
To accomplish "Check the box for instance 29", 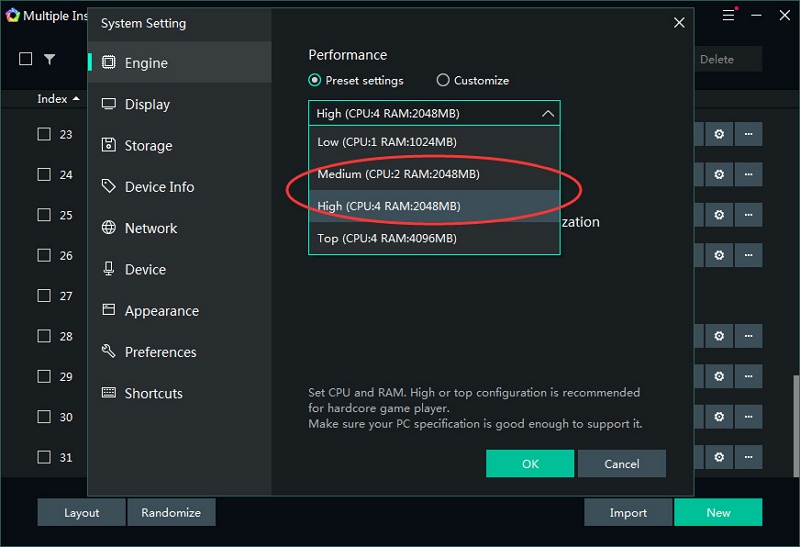I will 44,377.
